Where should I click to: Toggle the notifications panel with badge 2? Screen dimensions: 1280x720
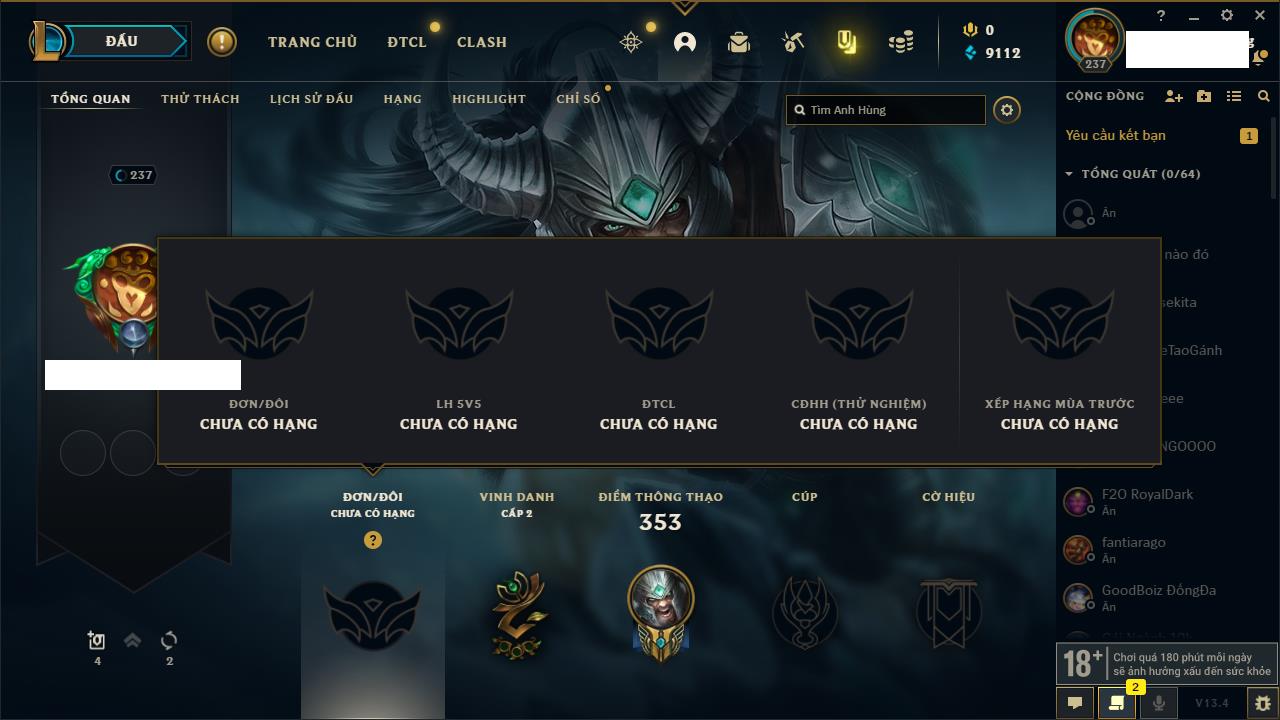(x=1116, y=703)
